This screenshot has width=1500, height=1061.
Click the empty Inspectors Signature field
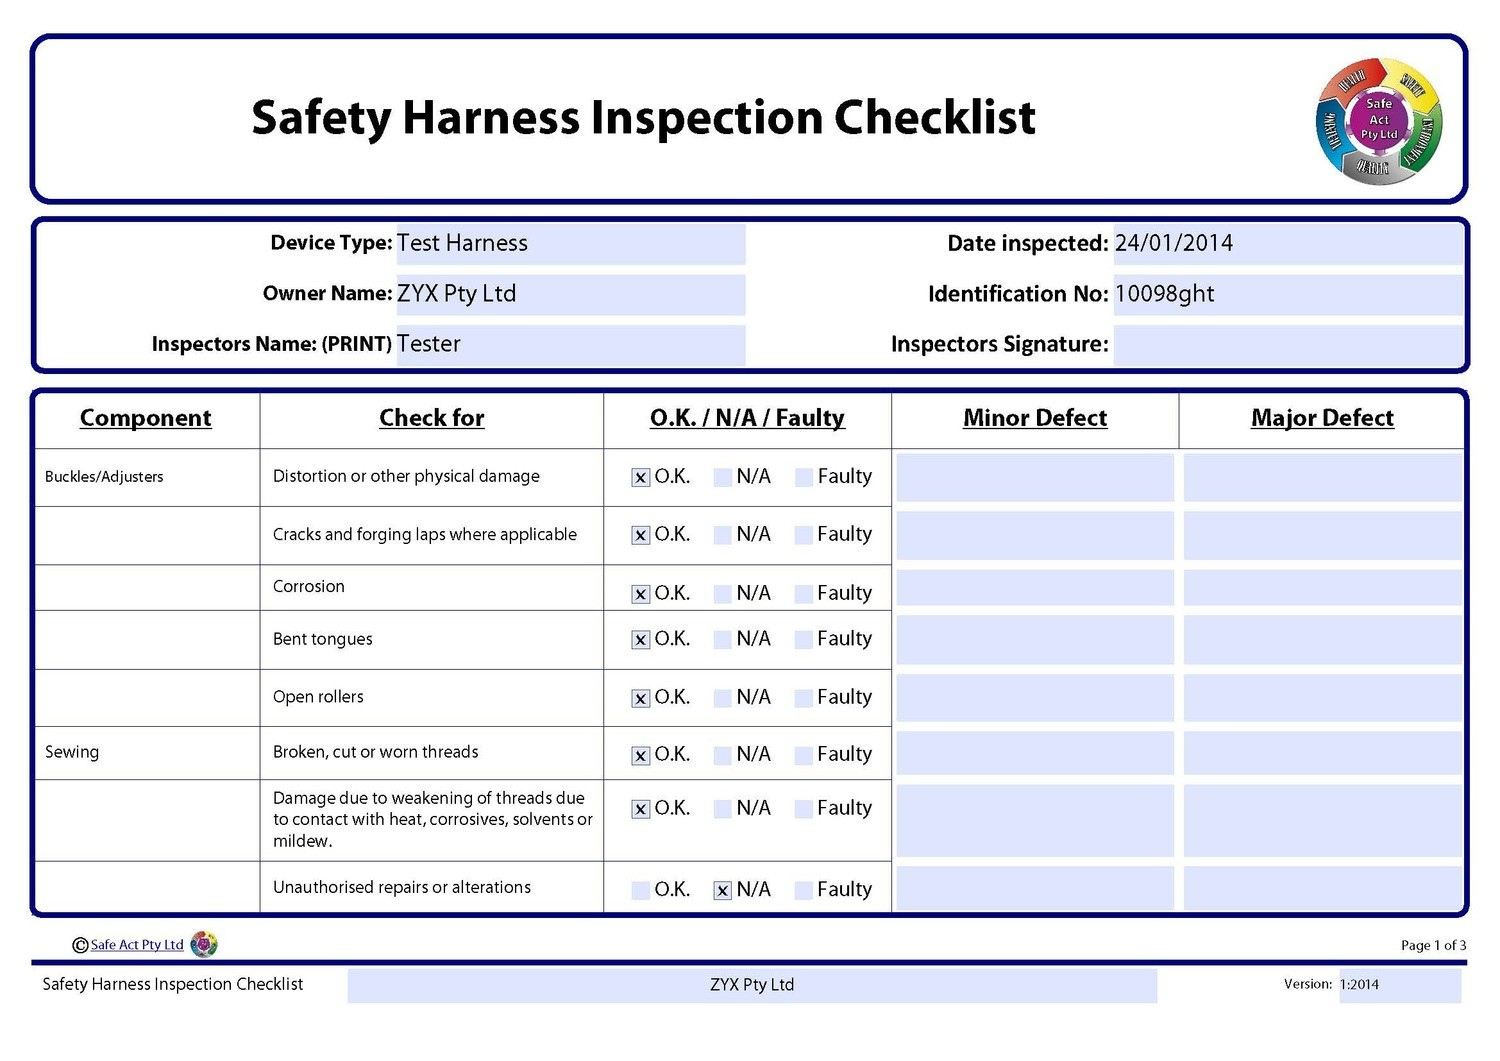point(1287,346)
